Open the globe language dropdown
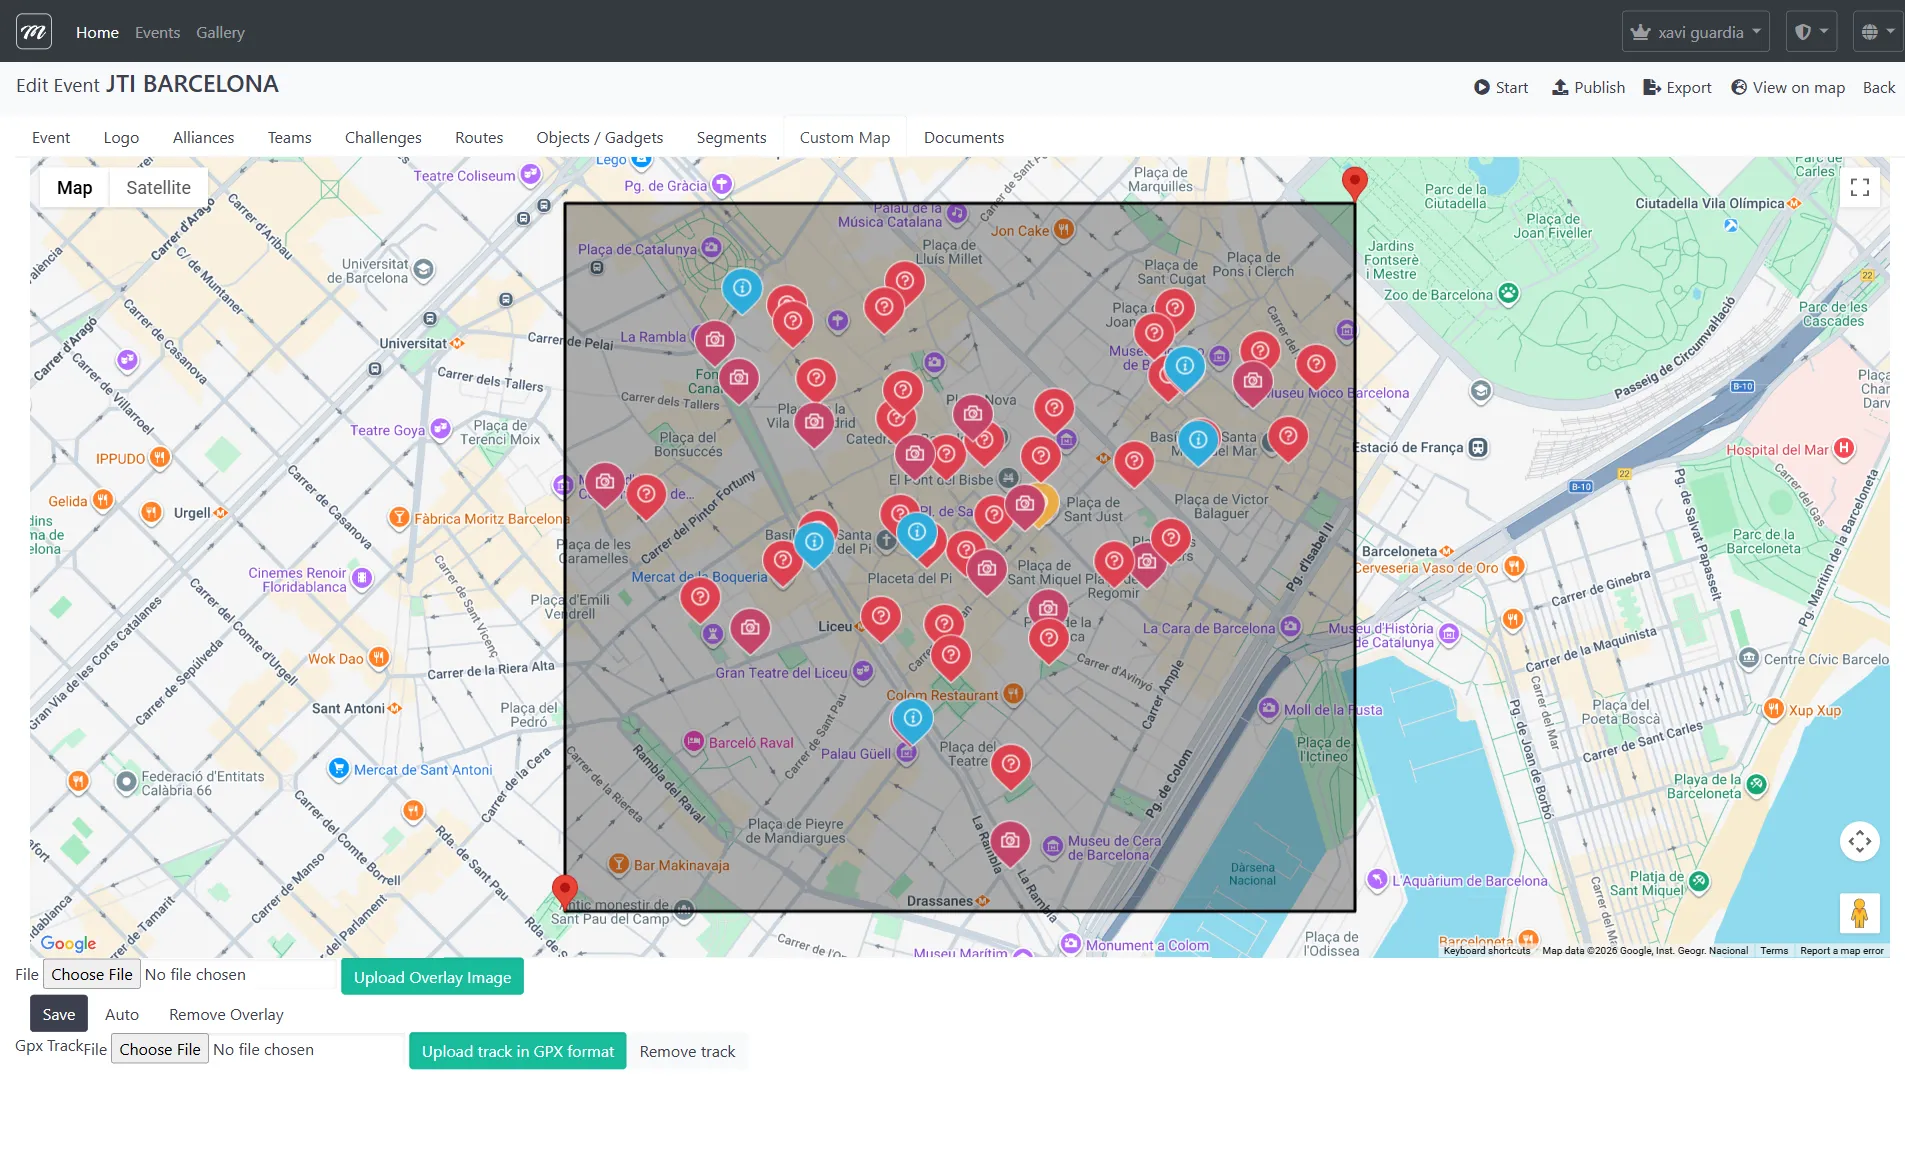 pos(1877,32)
